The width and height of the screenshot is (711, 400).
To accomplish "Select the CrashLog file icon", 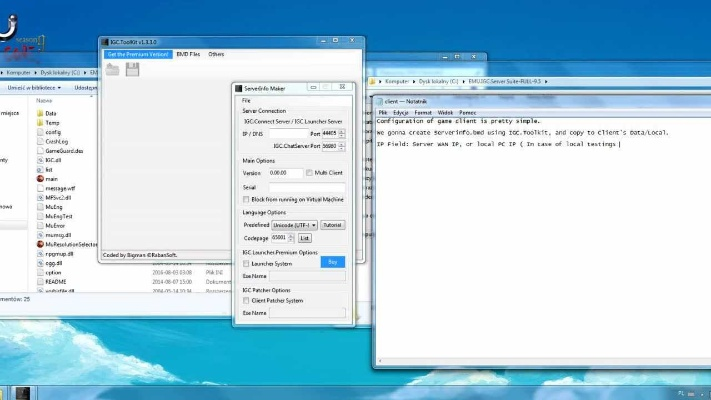I will pyautogui.click(x=40, y=141).
